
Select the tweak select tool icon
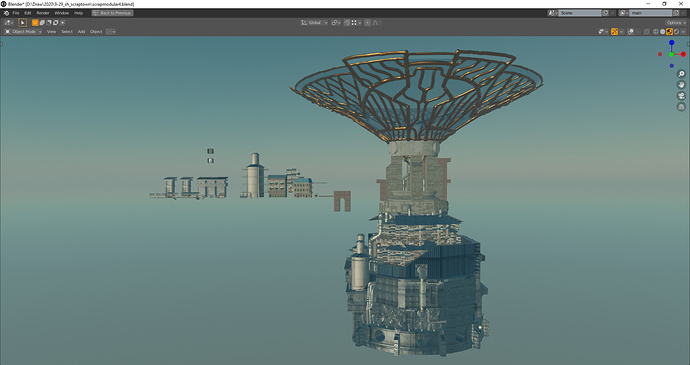point(22,22)
